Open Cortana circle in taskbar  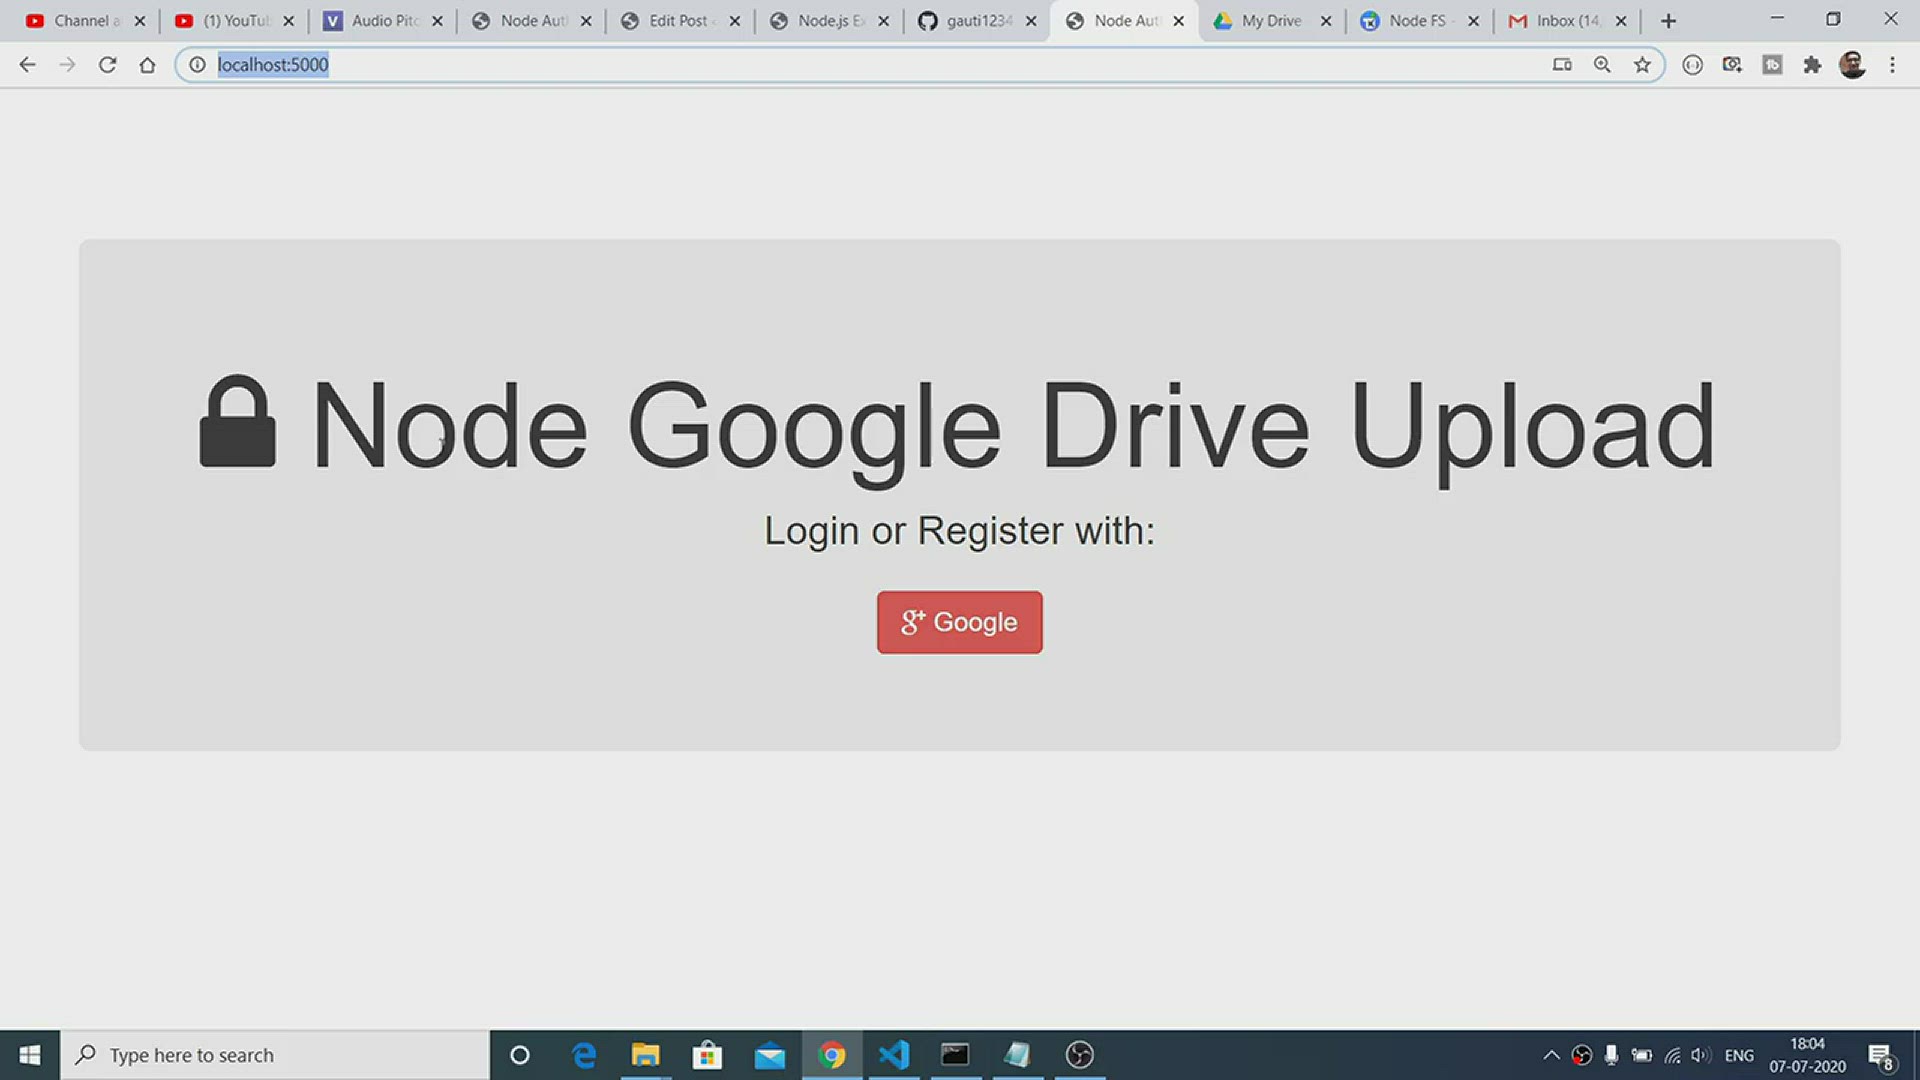(x=519, y=1055)
